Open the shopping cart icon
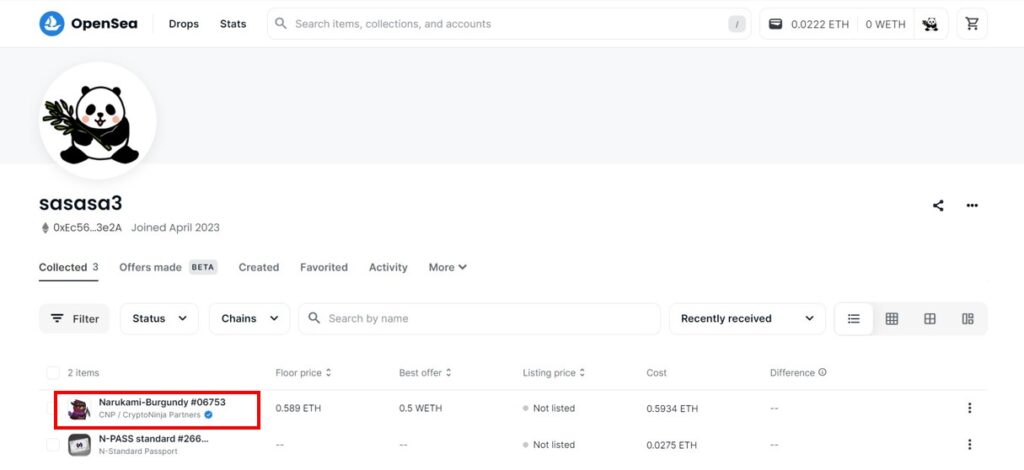1024x470 pixels. click(x=972, y=24)
